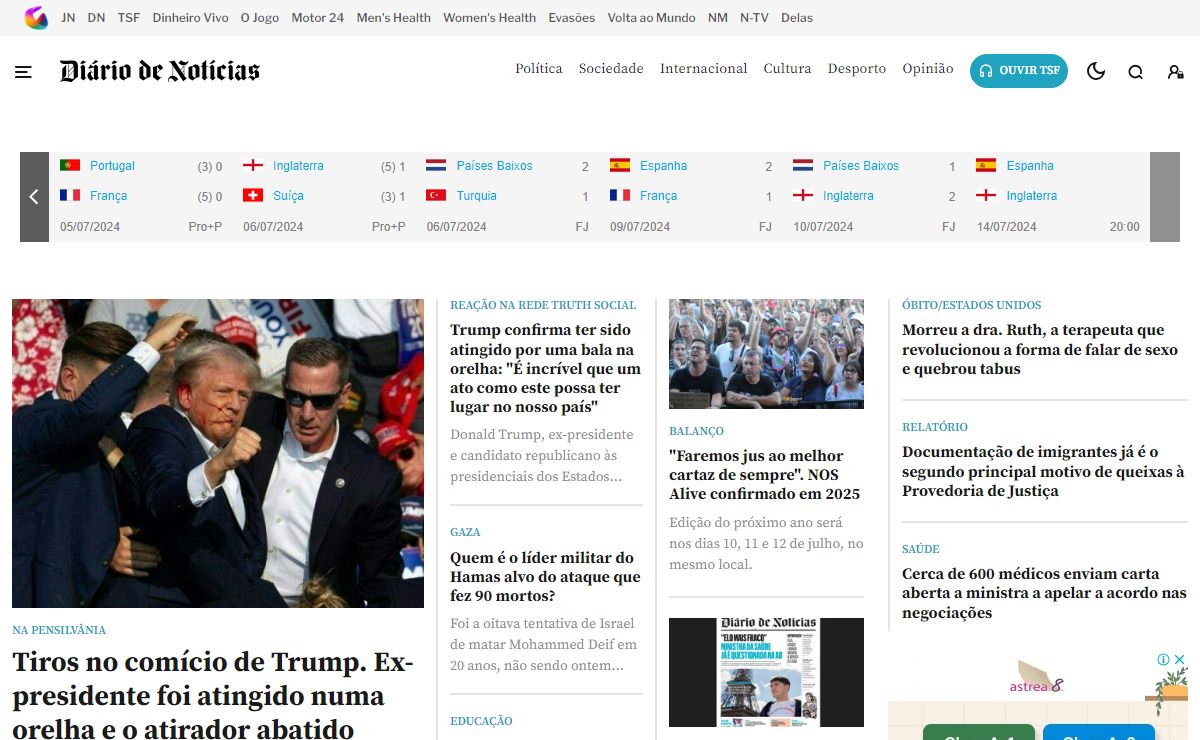Open Volta ao Mundo link
The width and height of the screenshot is (1200, 740).
click(x=652, y=18)
